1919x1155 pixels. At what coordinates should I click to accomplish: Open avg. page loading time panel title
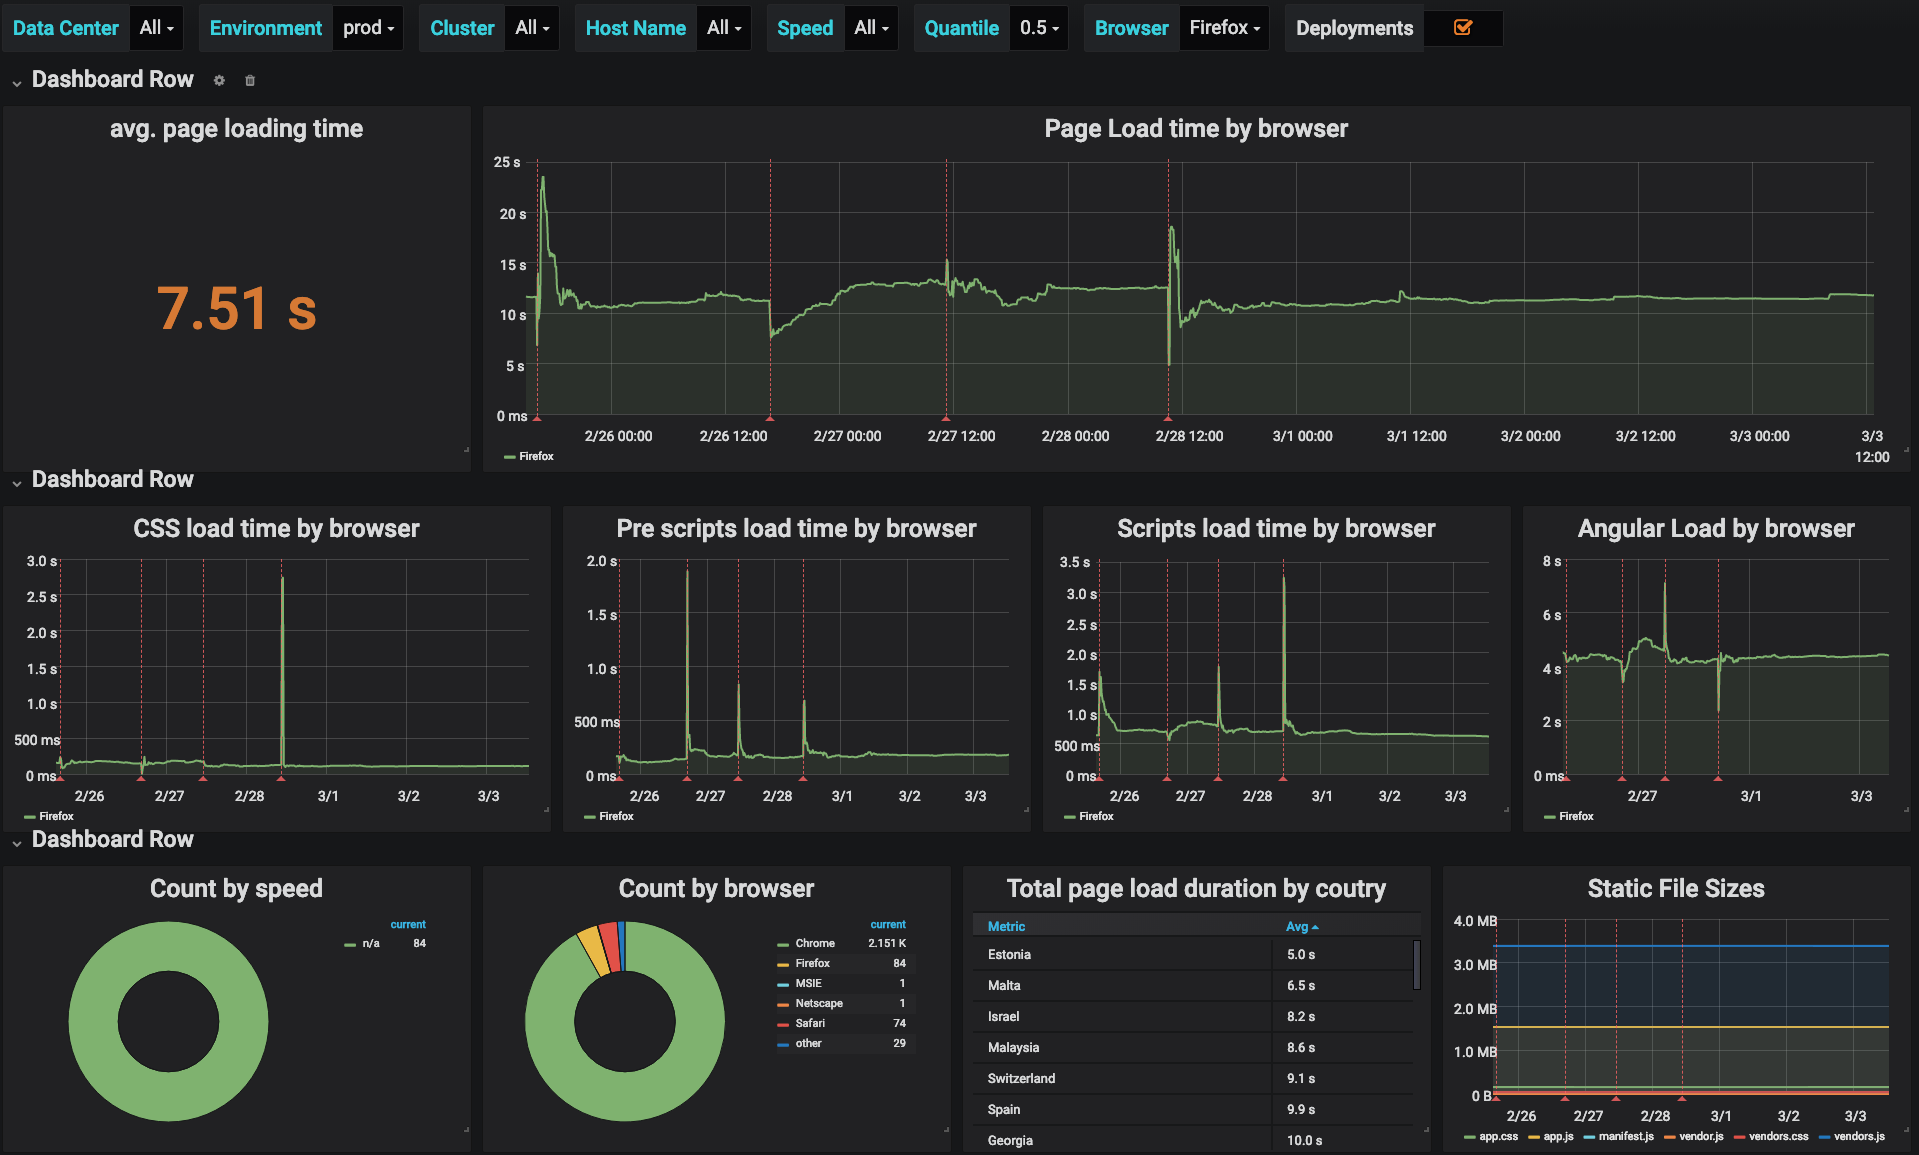coord(236,128)
